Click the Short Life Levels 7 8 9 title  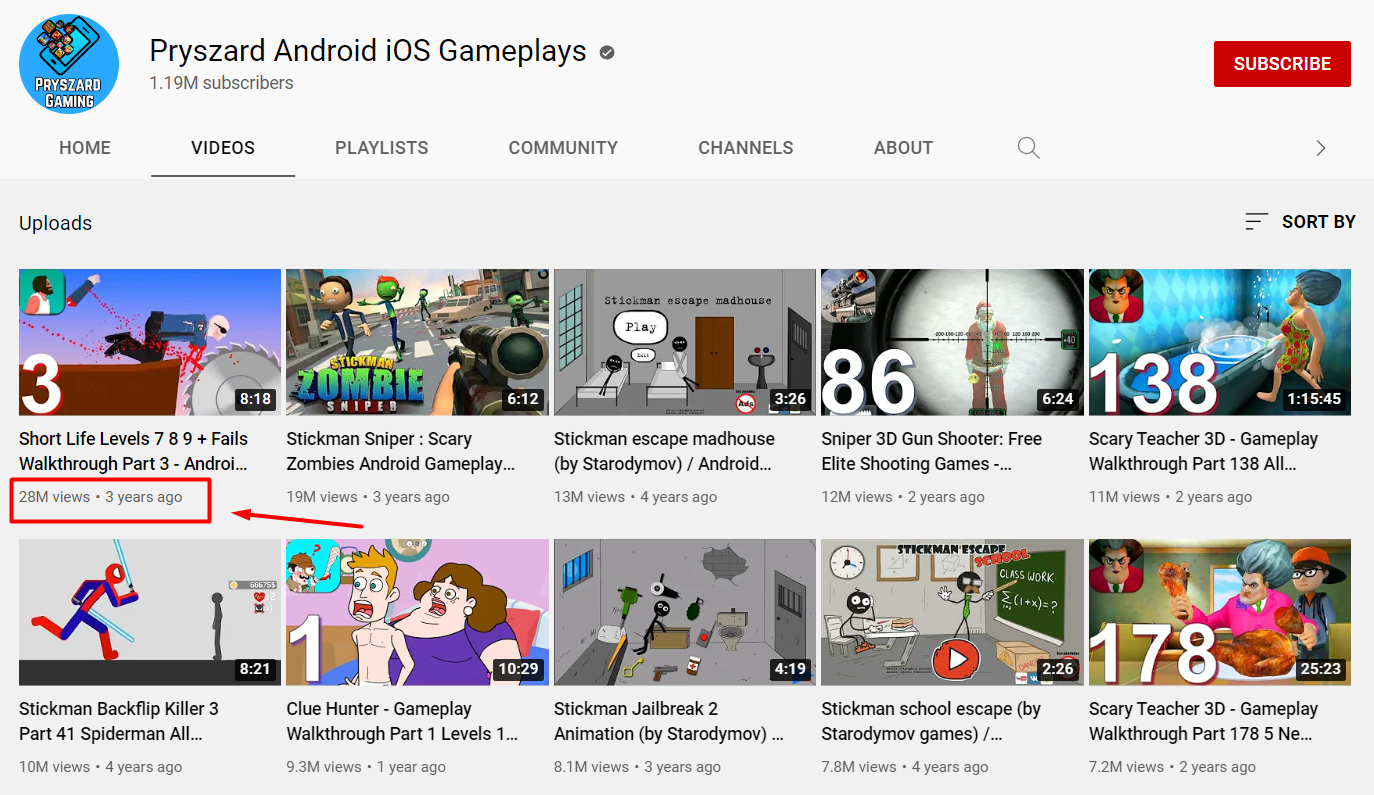[x=134, y=451]
